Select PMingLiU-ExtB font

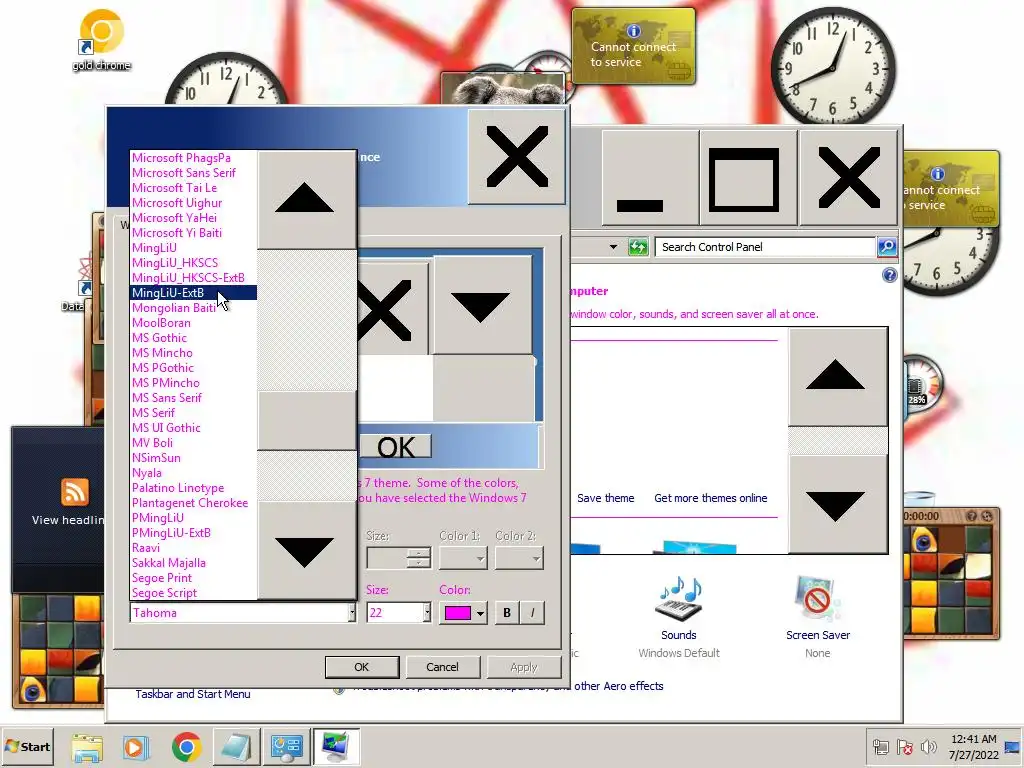tap(193, 534)
